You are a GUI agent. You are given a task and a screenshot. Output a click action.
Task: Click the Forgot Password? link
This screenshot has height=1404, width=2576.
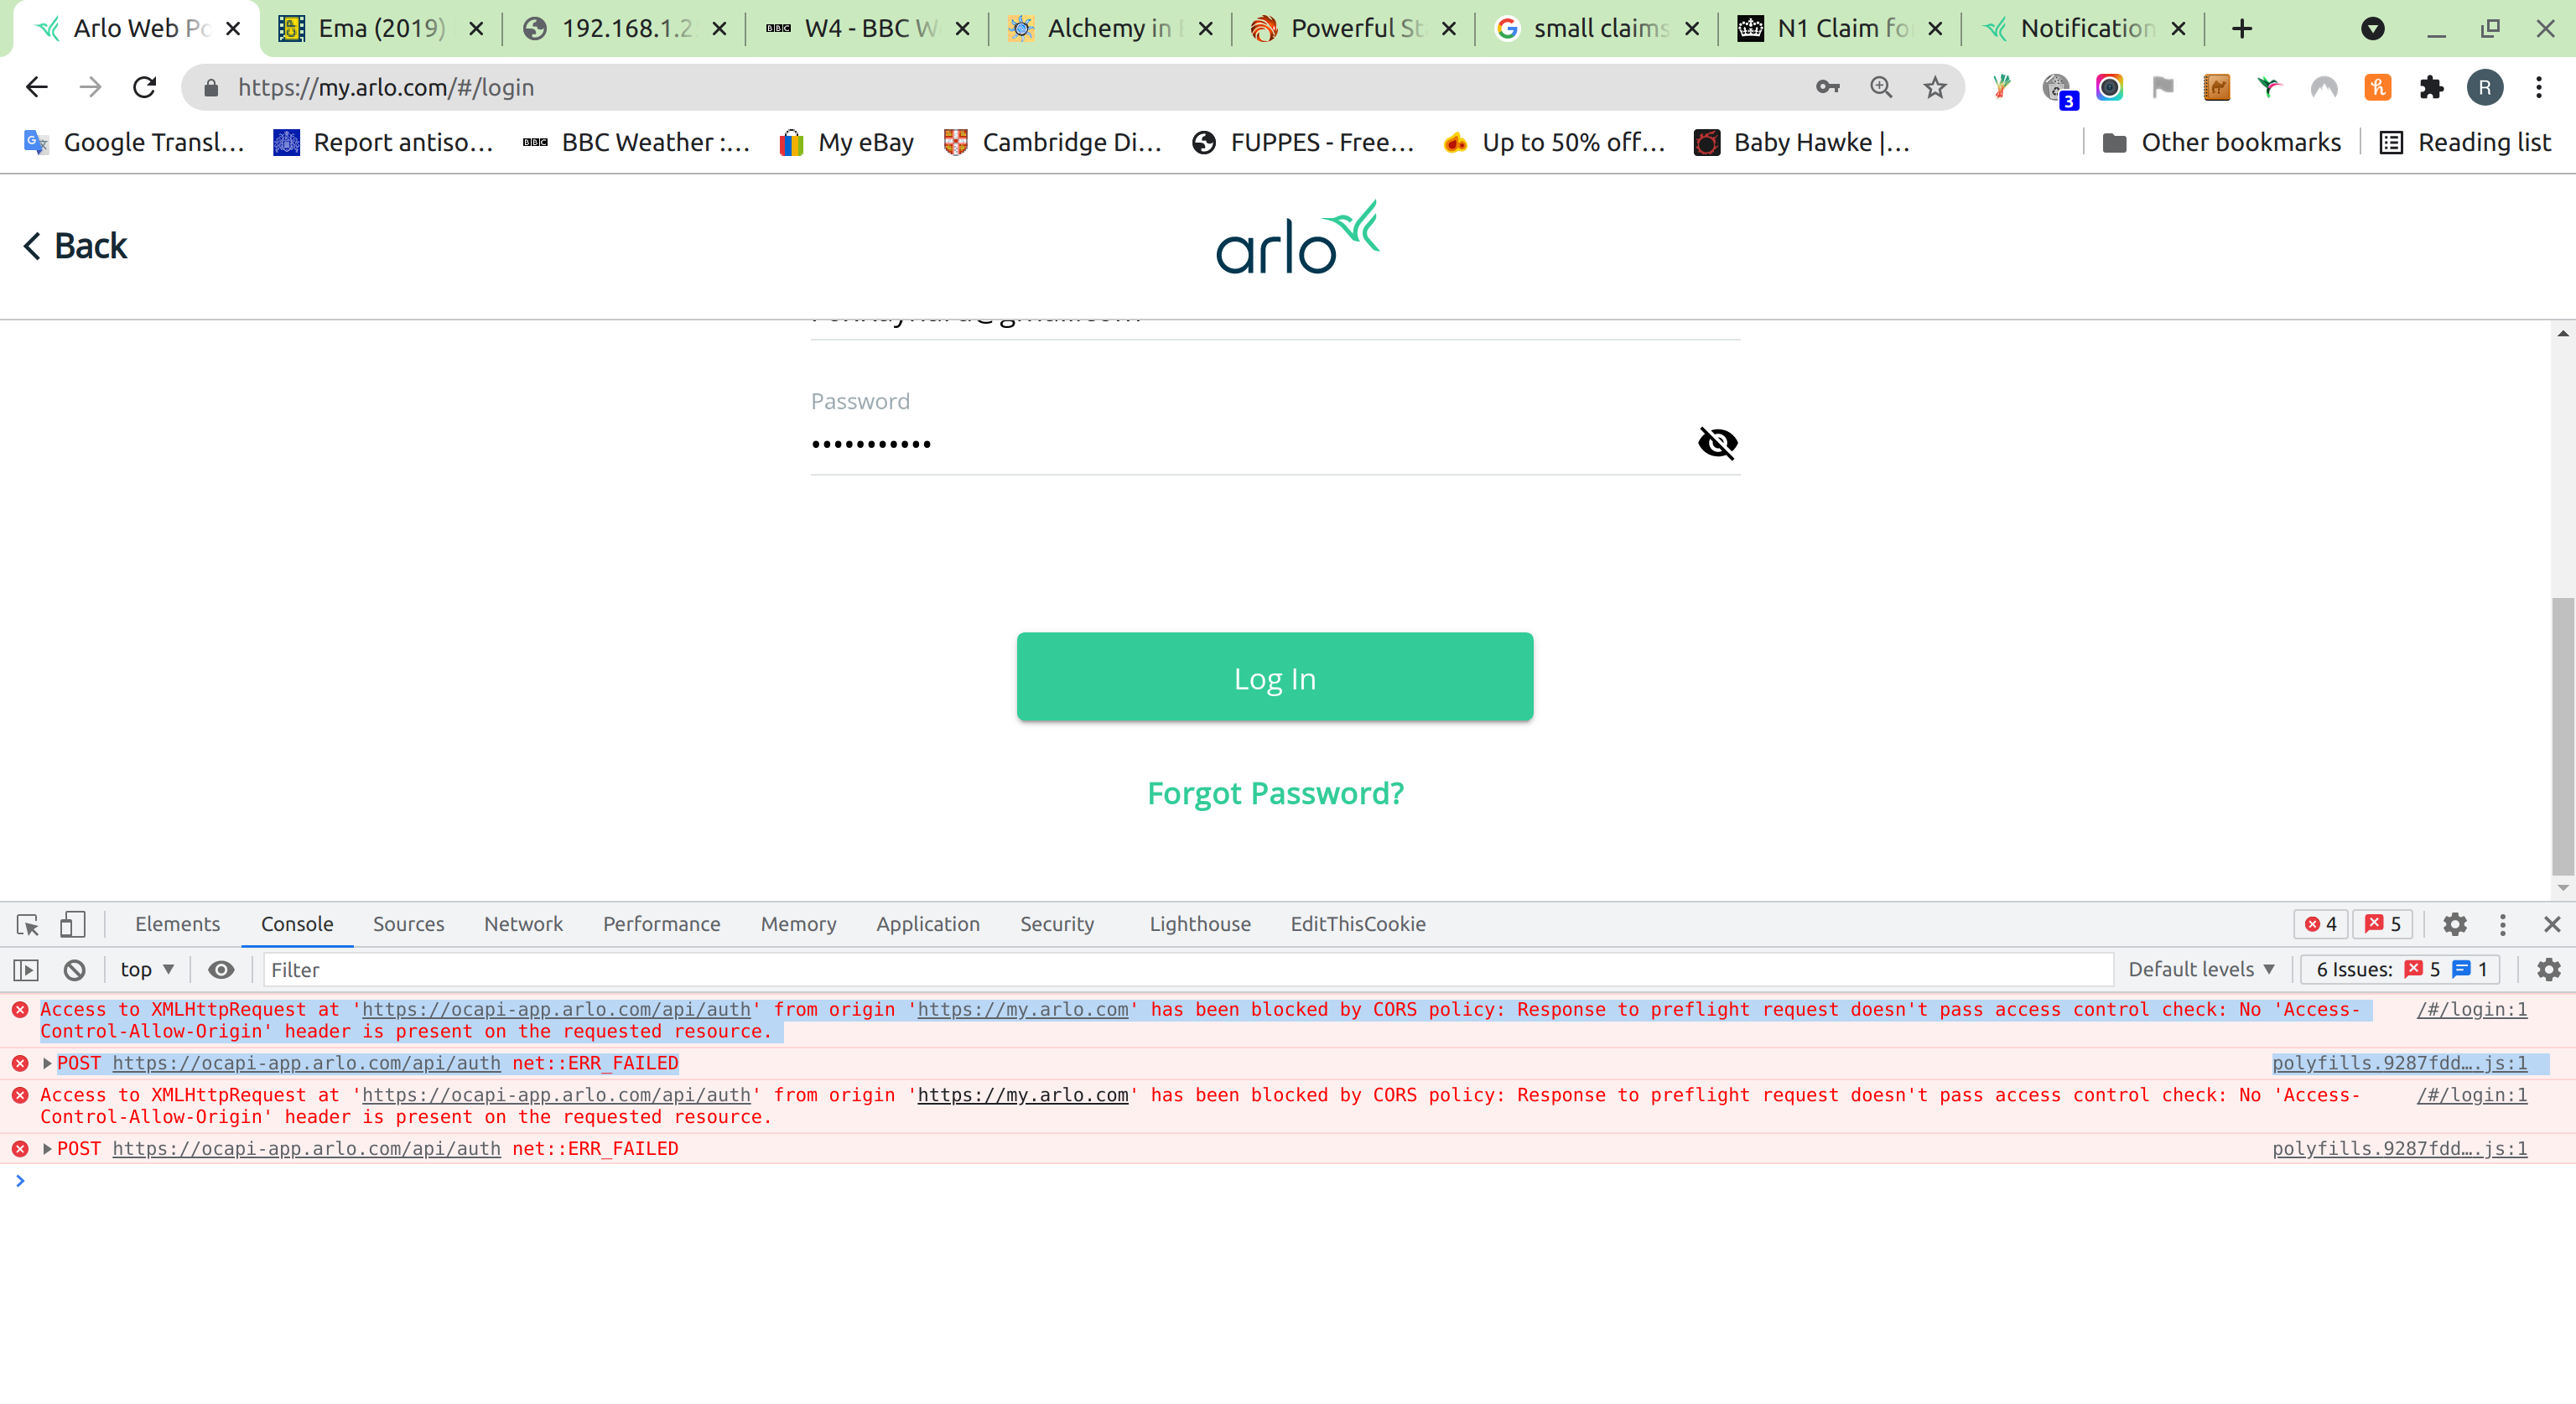[x=1275, y=793]
